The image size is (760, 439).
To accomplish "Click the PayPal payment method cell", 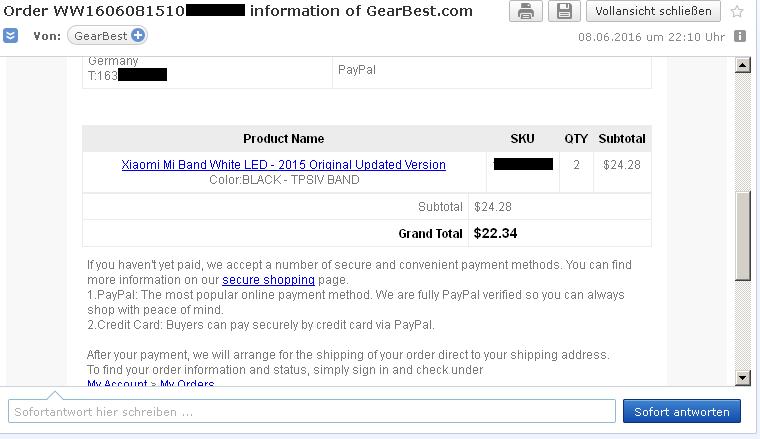I will coord(357,71).
